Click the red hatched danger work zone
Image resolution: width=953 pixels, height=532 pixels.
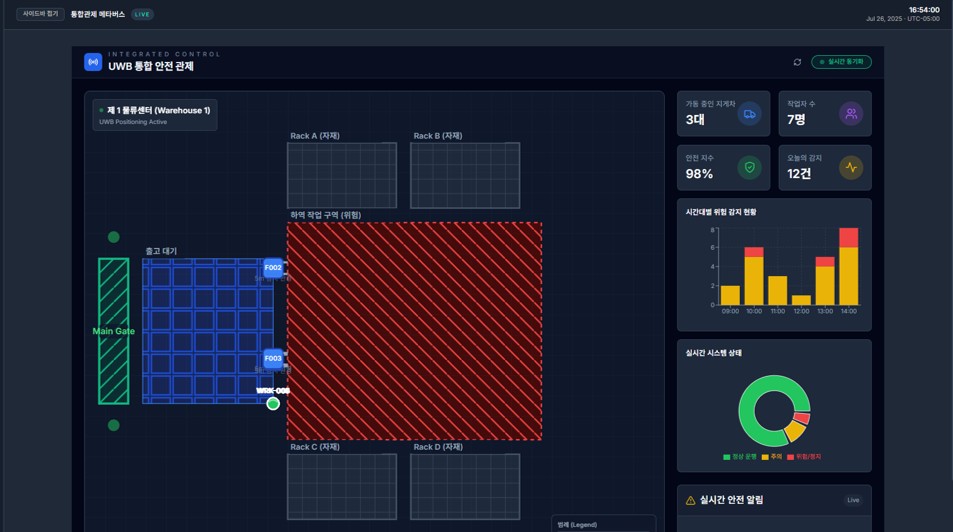pyautogui.click(x=414, y=331)
